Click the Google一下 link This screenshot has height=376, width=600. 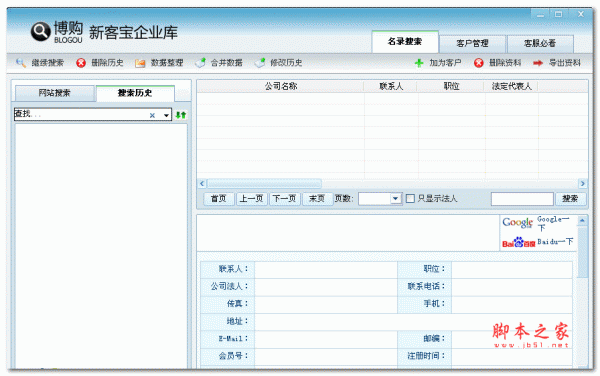[x=553, y=223]
